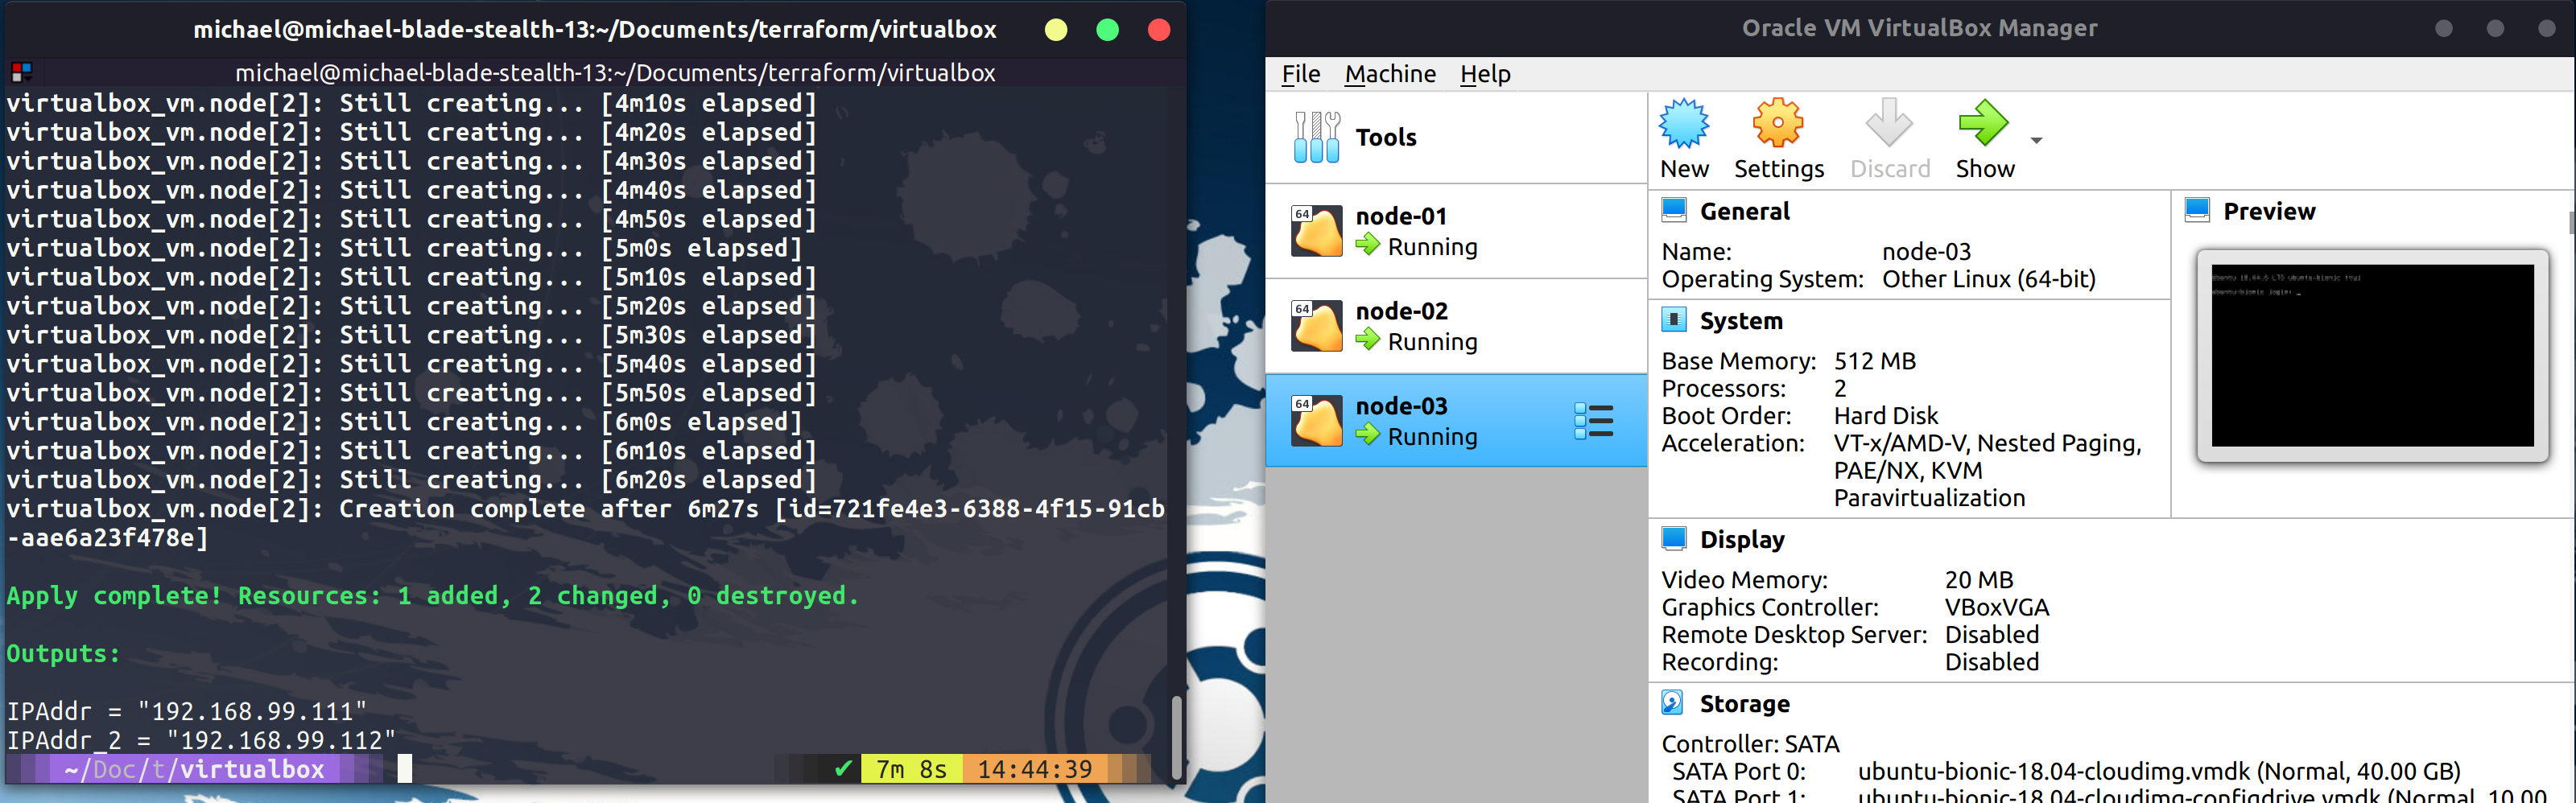The image size is (2576, 803).
Task: Click the Preview section header
Action: pyautogui.click(x=2268, y=211)
